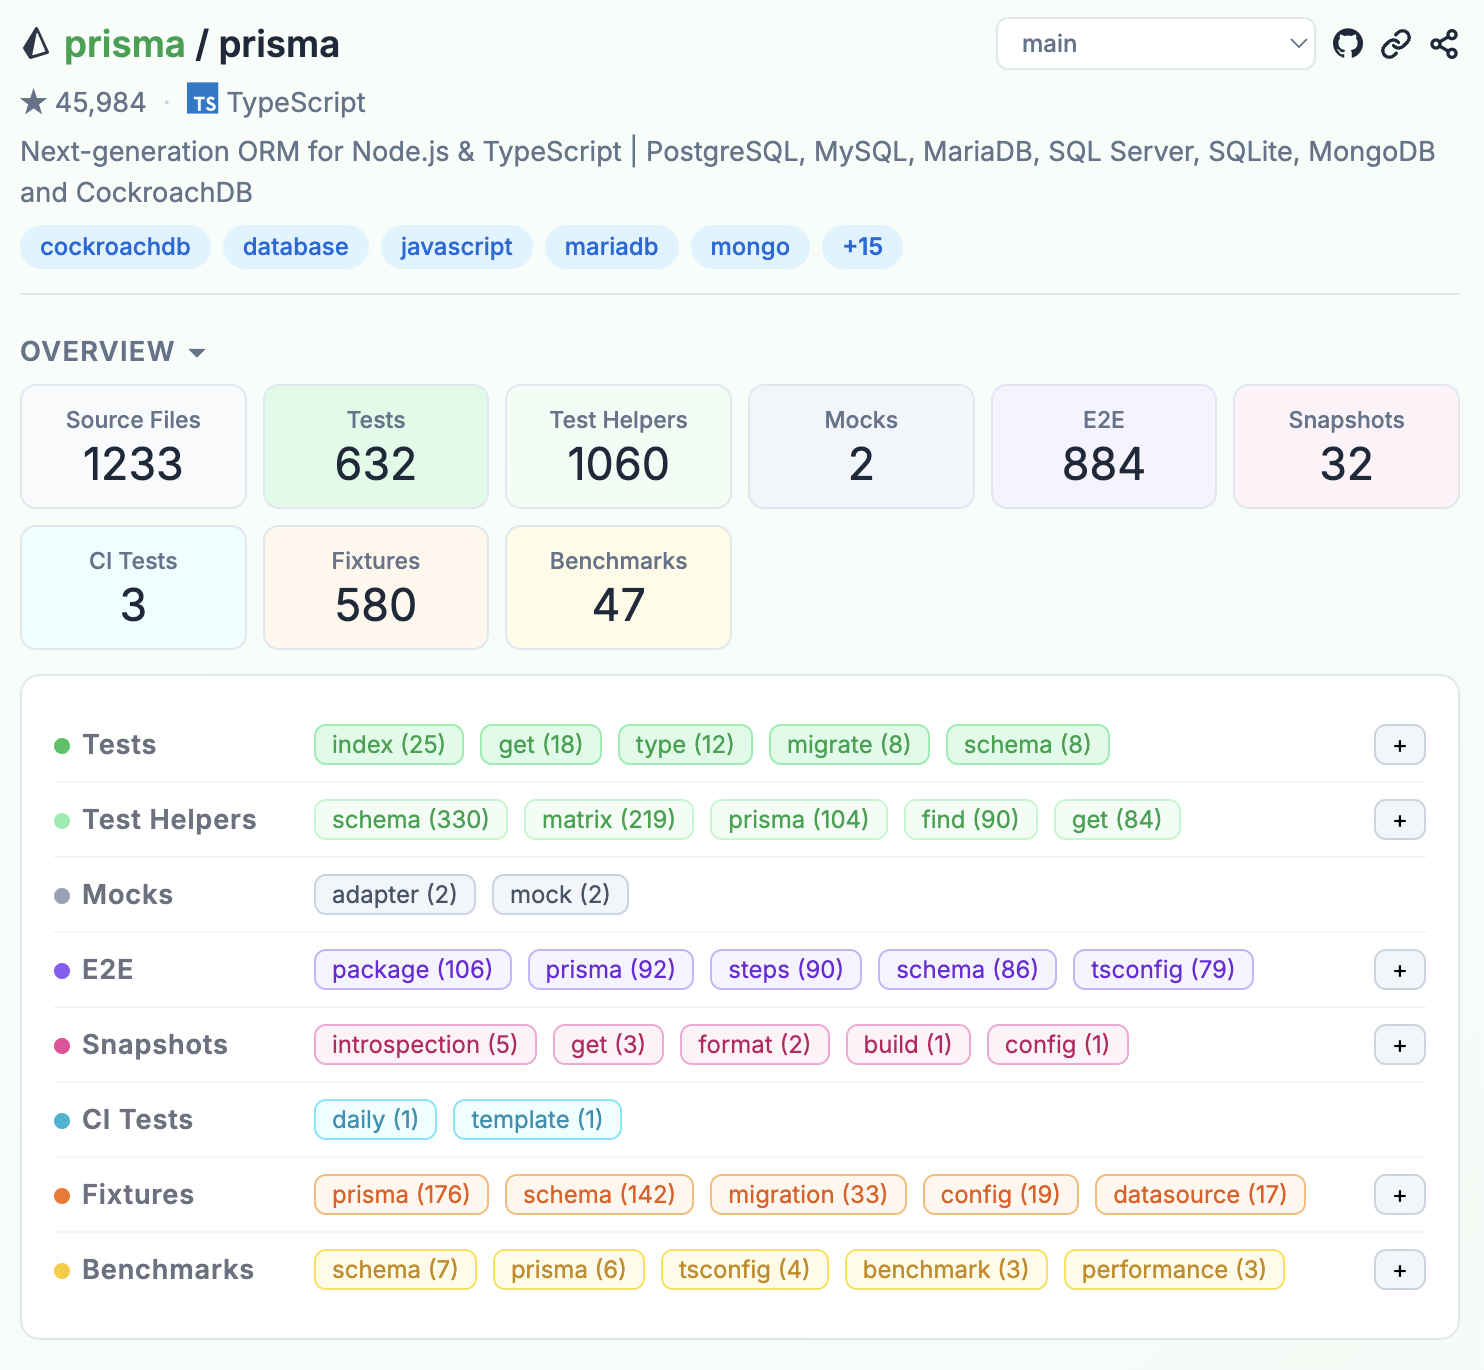Open the prisma organization link
This screenshot has height=1370, width=1484.
click(x=125, y=45)
